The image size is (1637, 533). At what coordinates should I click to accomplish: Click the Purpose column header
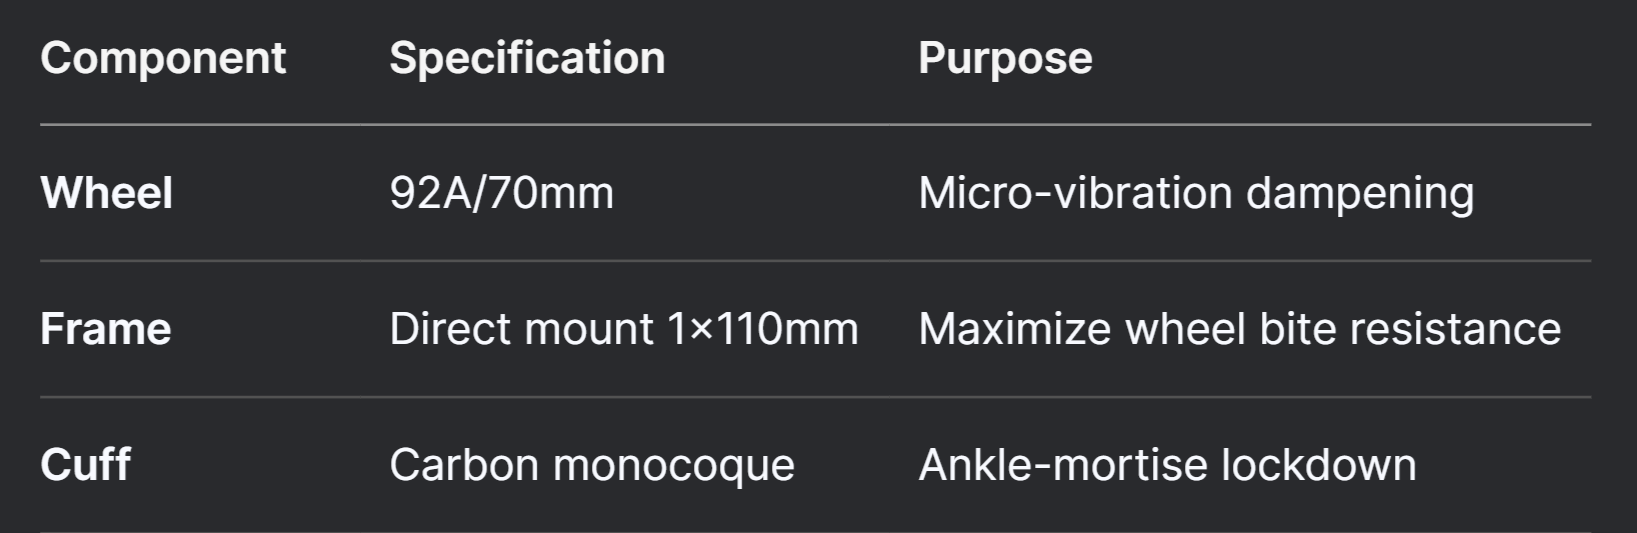click(1005, 59)
